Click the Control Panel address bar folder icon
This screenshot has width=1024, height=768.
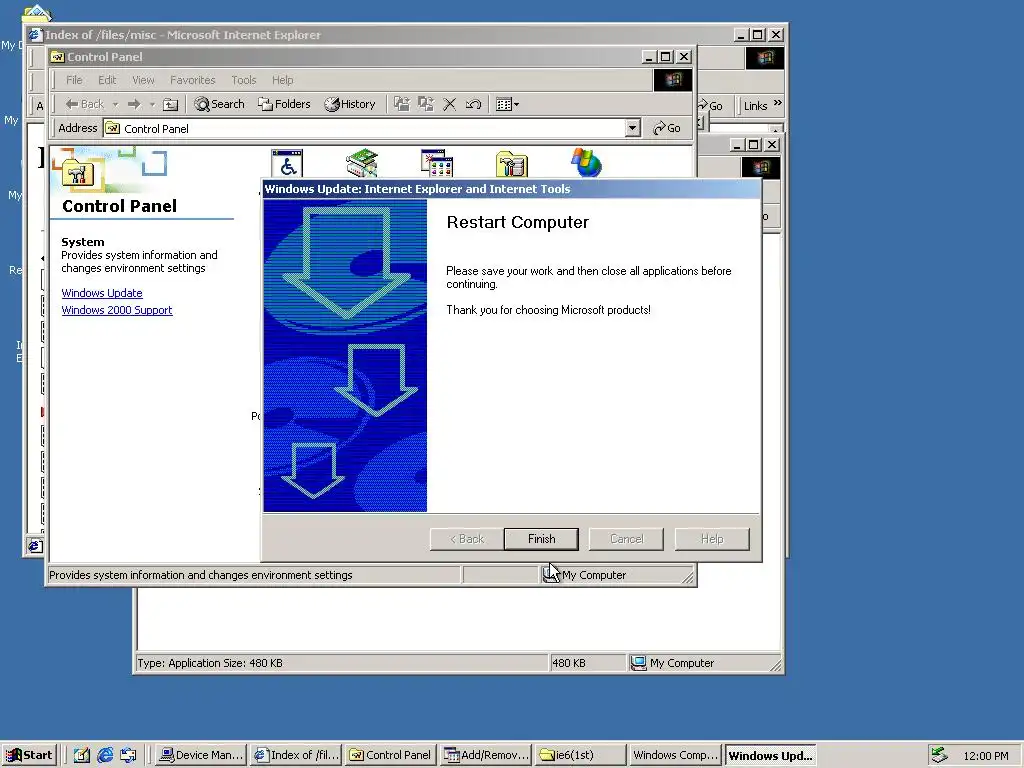click(x=113, y=128)
